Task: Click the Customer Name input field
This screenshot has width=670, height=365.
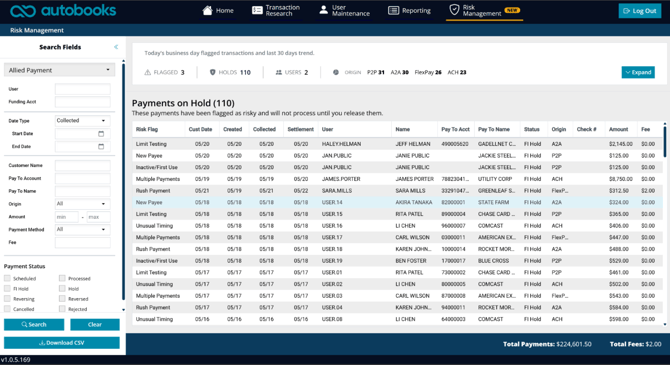Action: click(x=82, y=165)
